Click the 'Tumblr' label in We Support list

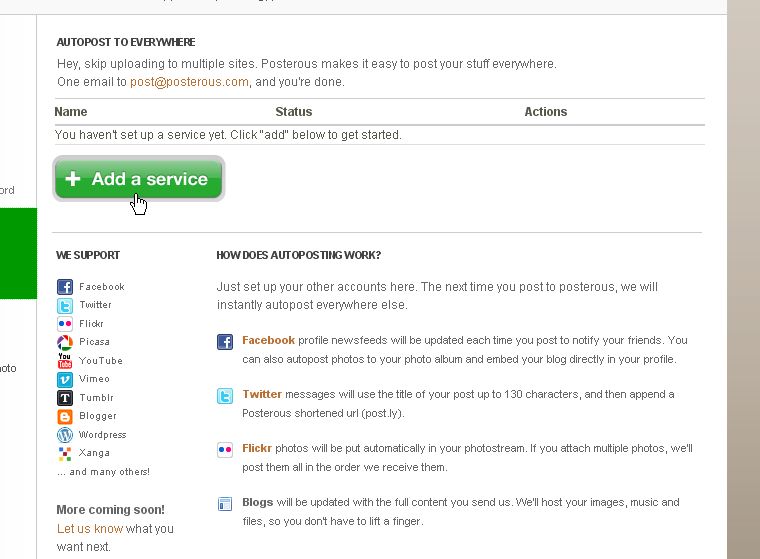[96, 398]
